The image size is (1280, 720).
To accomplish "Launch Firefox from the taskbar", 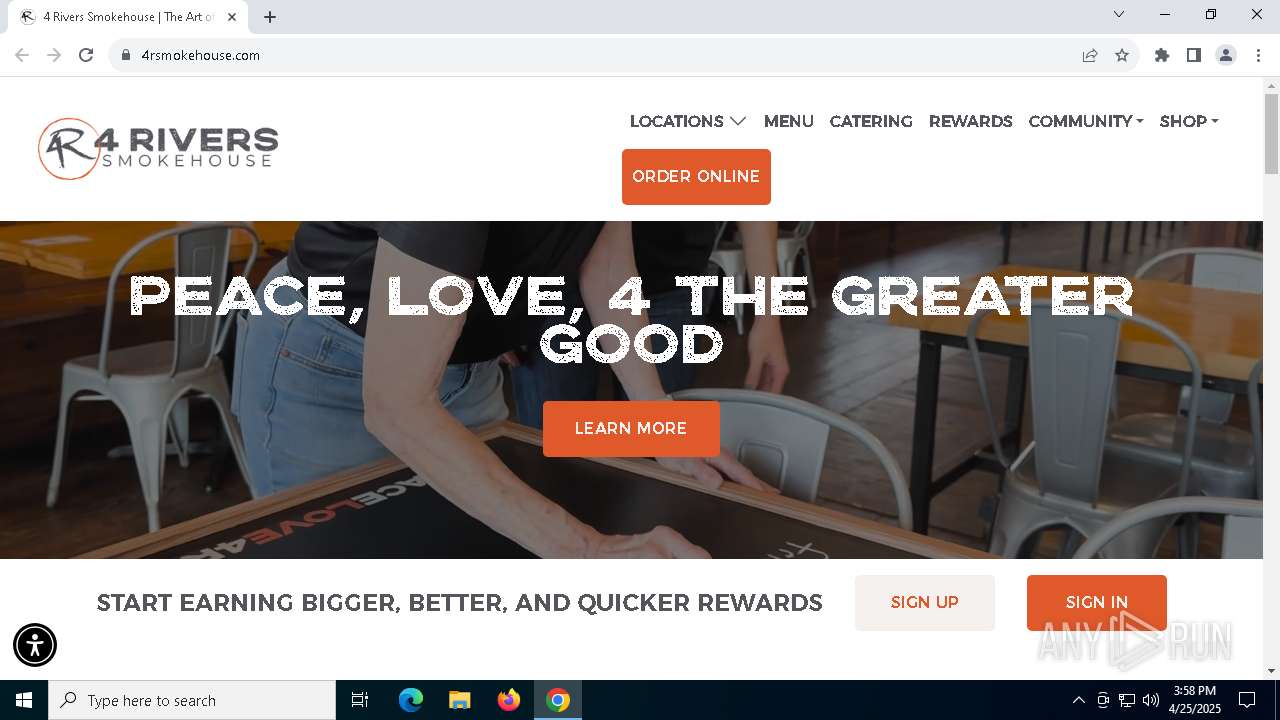I will click(x=509, y=700).
